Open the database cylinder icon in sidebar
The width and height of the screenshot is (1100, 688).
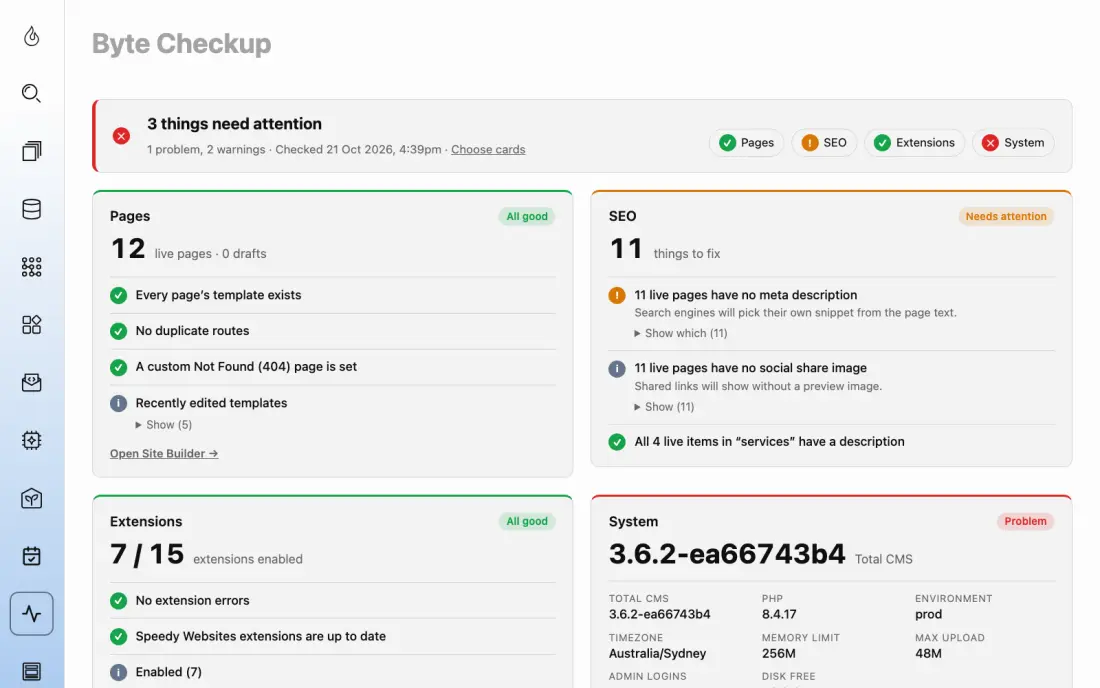[x=32, y=209]
